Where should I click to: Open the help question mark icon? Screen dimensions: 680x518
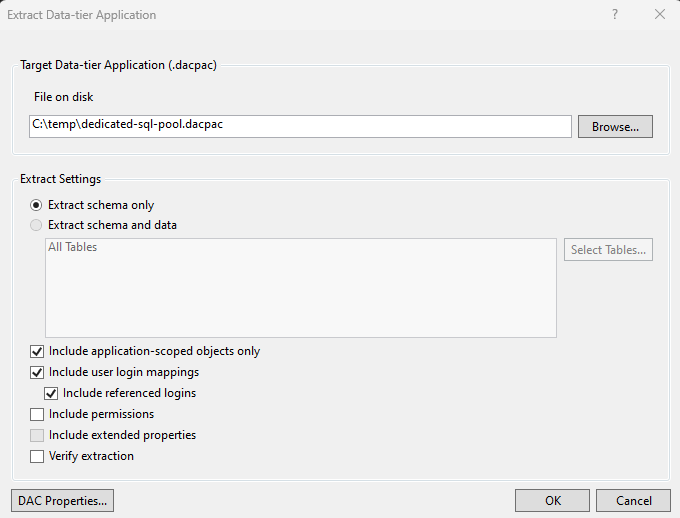click(615, 14)
